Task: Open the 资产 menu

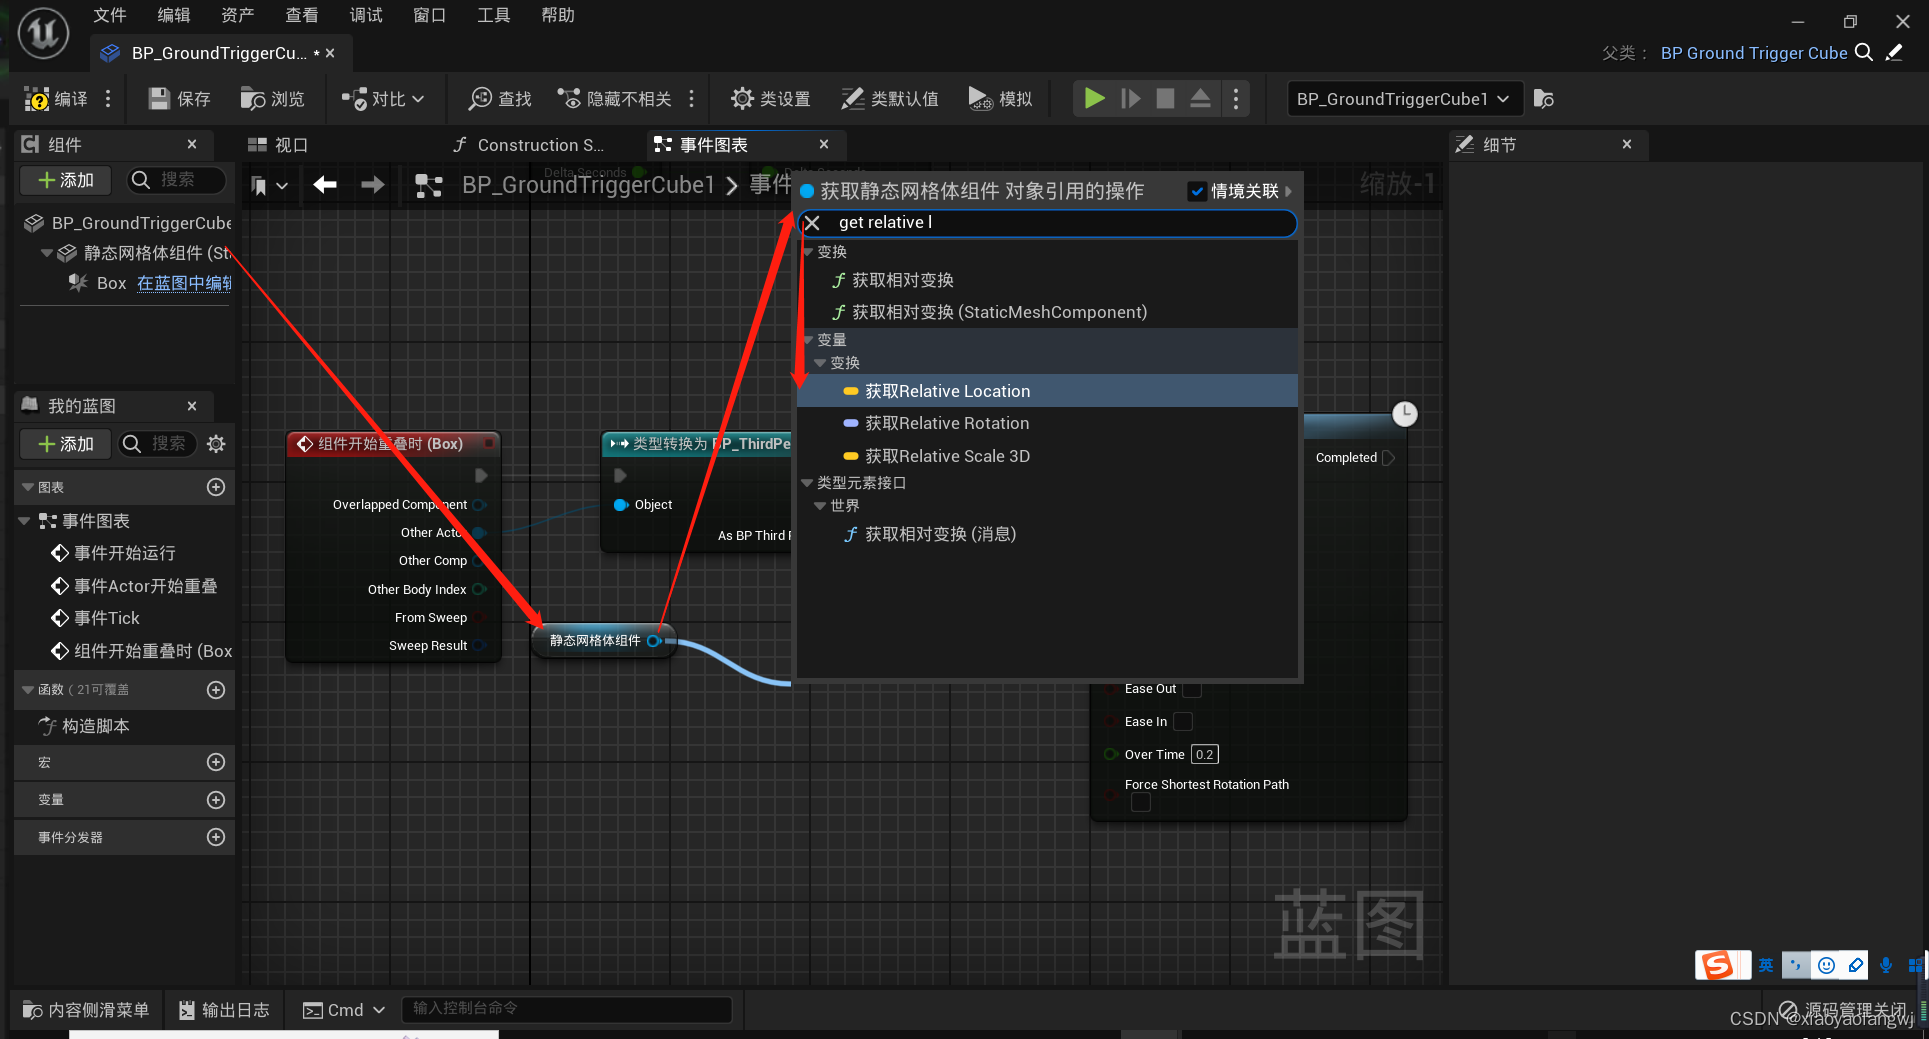Action: pos(238,15)
